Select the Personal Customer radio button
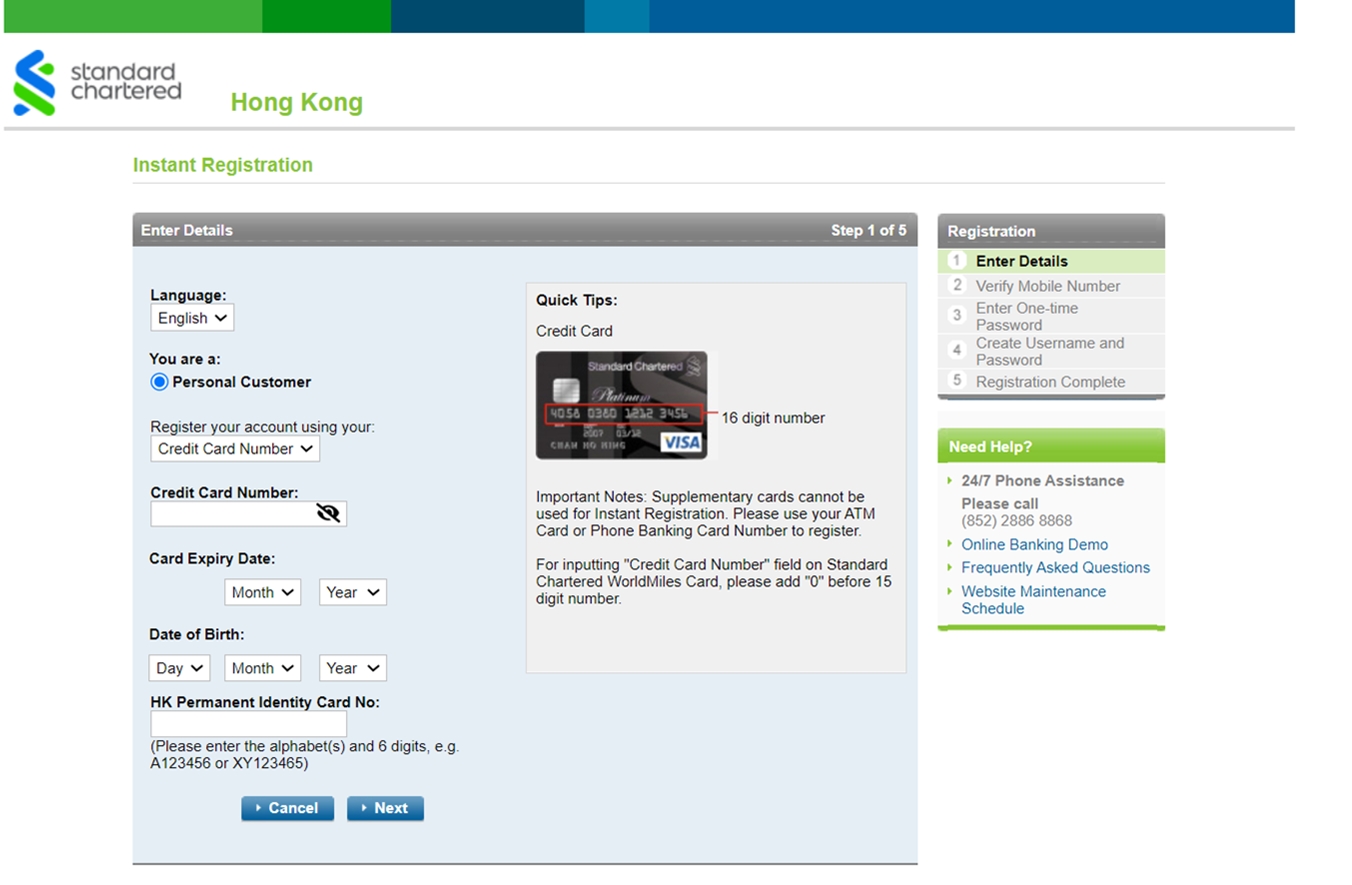Screen dimensions: 1352x885 [160, 382]
